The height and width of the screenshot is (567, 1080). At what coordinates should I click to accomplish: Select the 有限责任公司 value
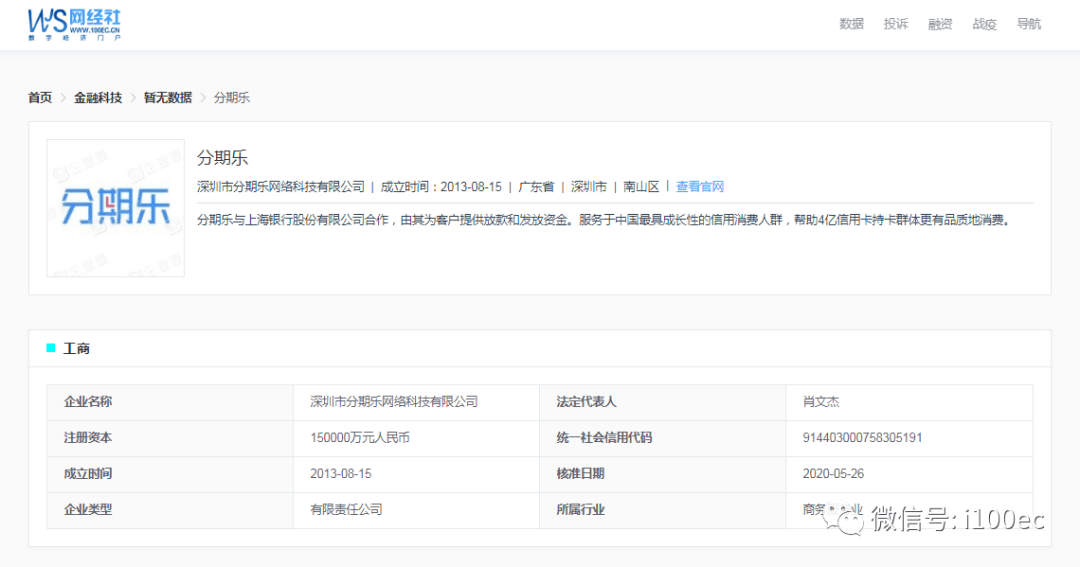(346, 510)
